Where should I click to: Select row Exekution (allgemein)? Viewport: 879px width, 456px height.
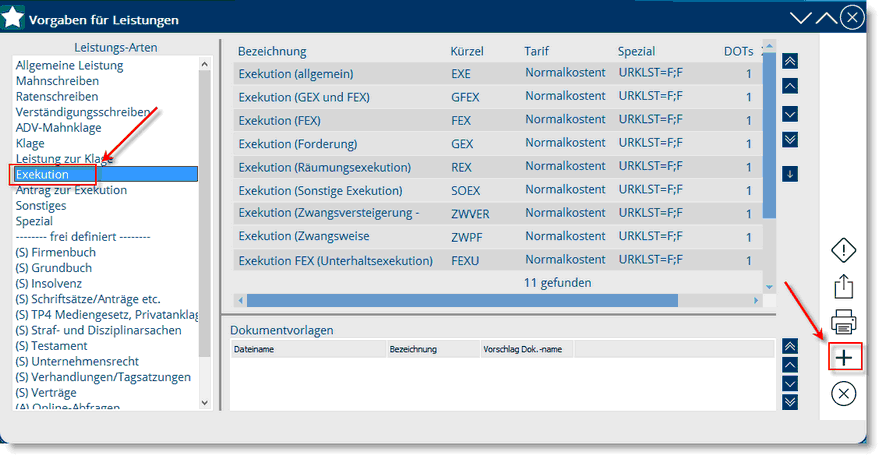tap(498, 73)
